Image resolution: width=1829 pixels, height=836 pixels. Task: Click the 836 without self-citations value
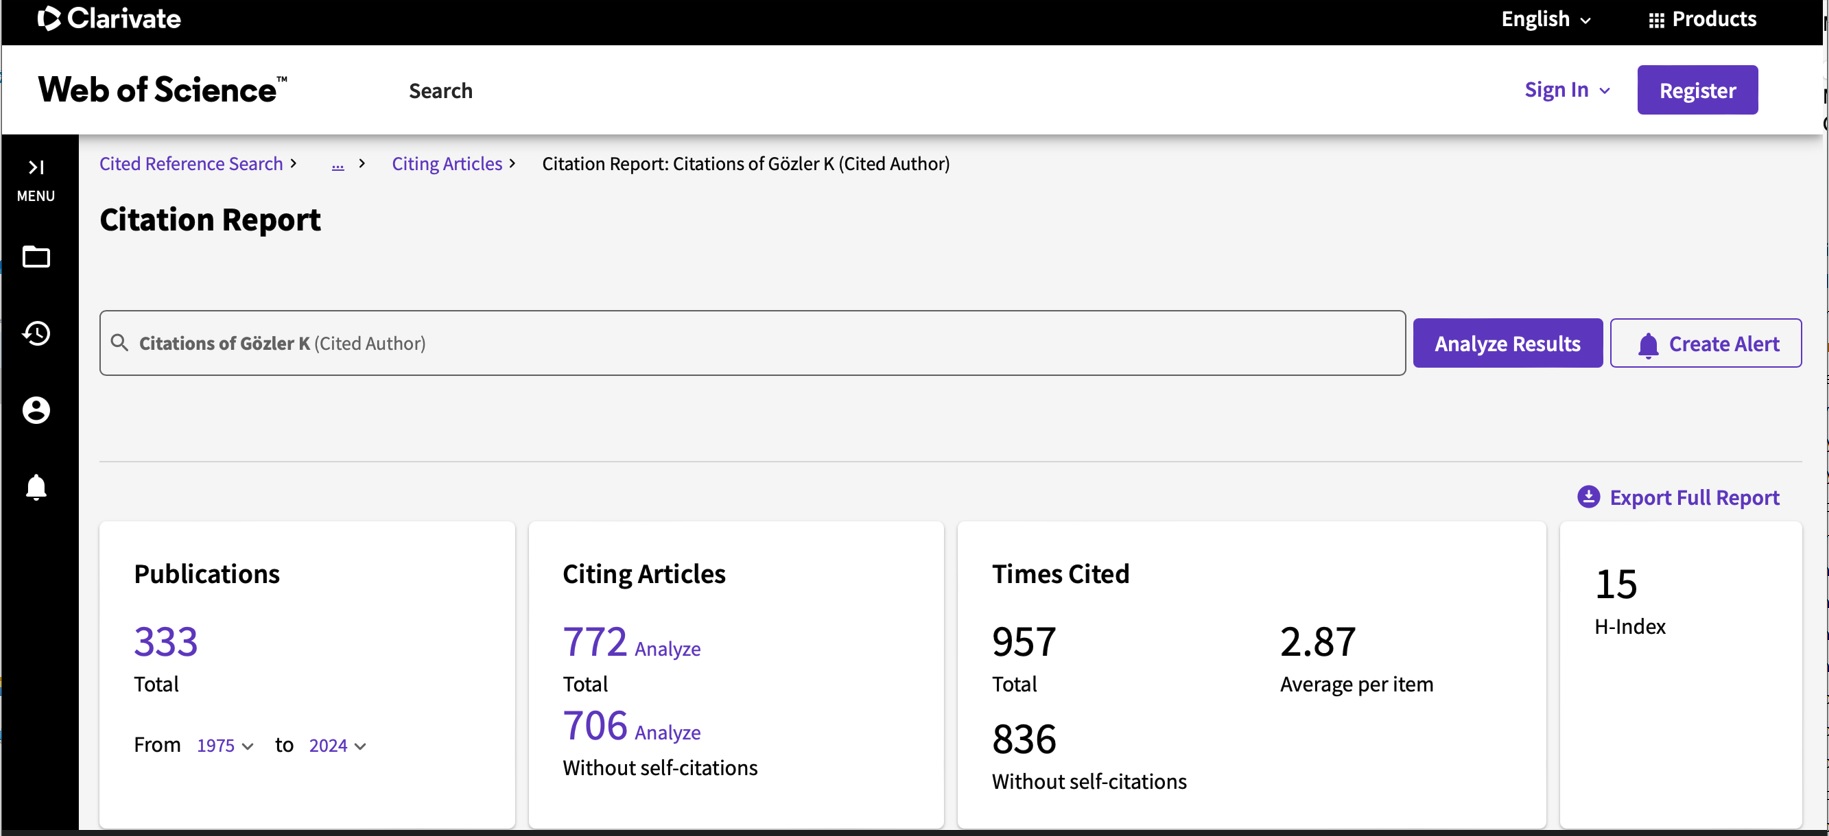pyautogui.click(x=1024, y=739)
